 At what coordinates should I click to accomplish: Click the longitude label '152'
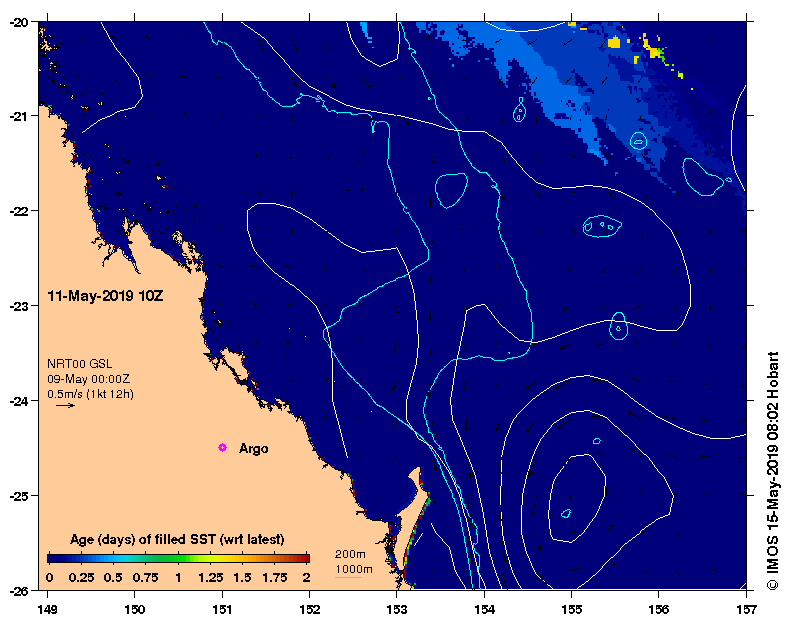tap(310, 610)
